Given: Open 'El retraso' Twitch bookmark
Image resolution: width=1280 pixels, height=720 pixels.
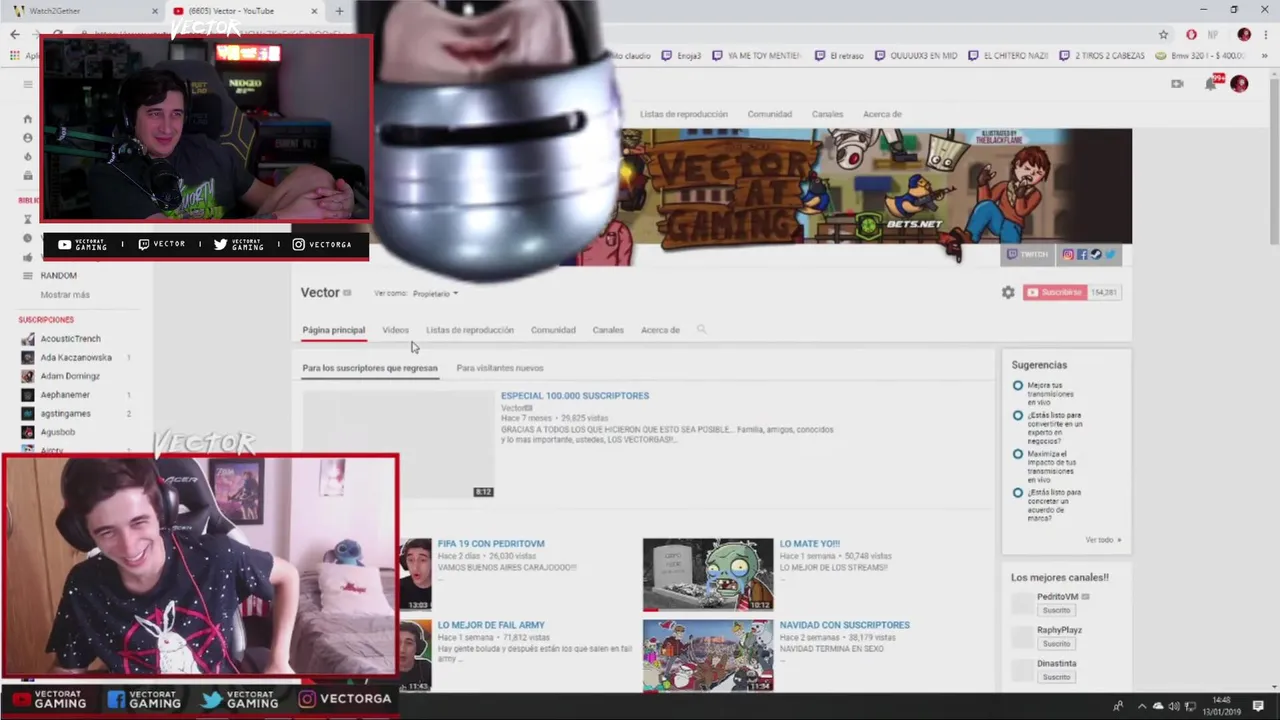Looking at the screenshot, I should (x=839, y=56).
